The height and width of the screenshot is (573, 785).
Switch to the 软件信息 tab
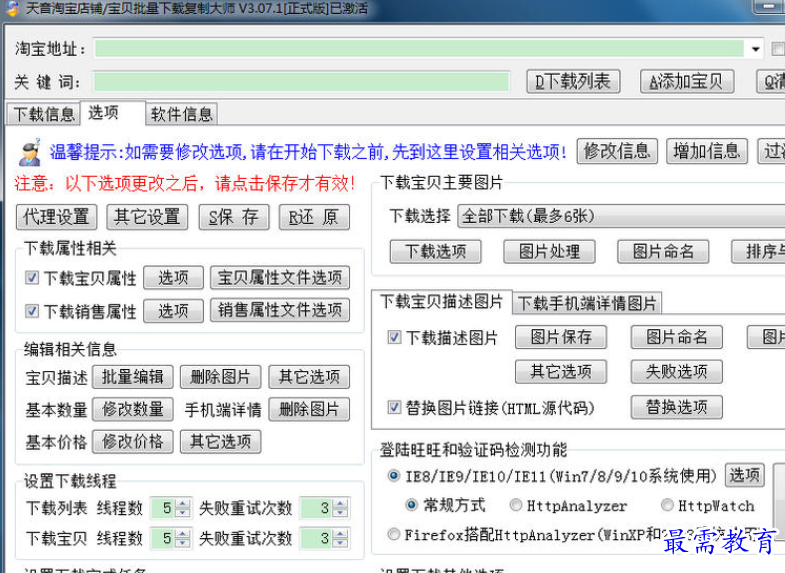181,114
